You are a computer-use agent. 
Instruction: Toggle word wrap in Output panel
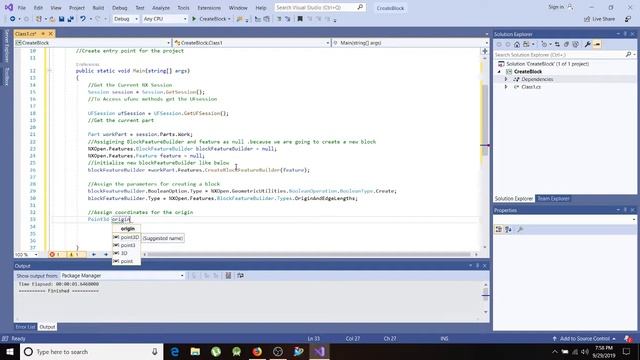point(240,276)
